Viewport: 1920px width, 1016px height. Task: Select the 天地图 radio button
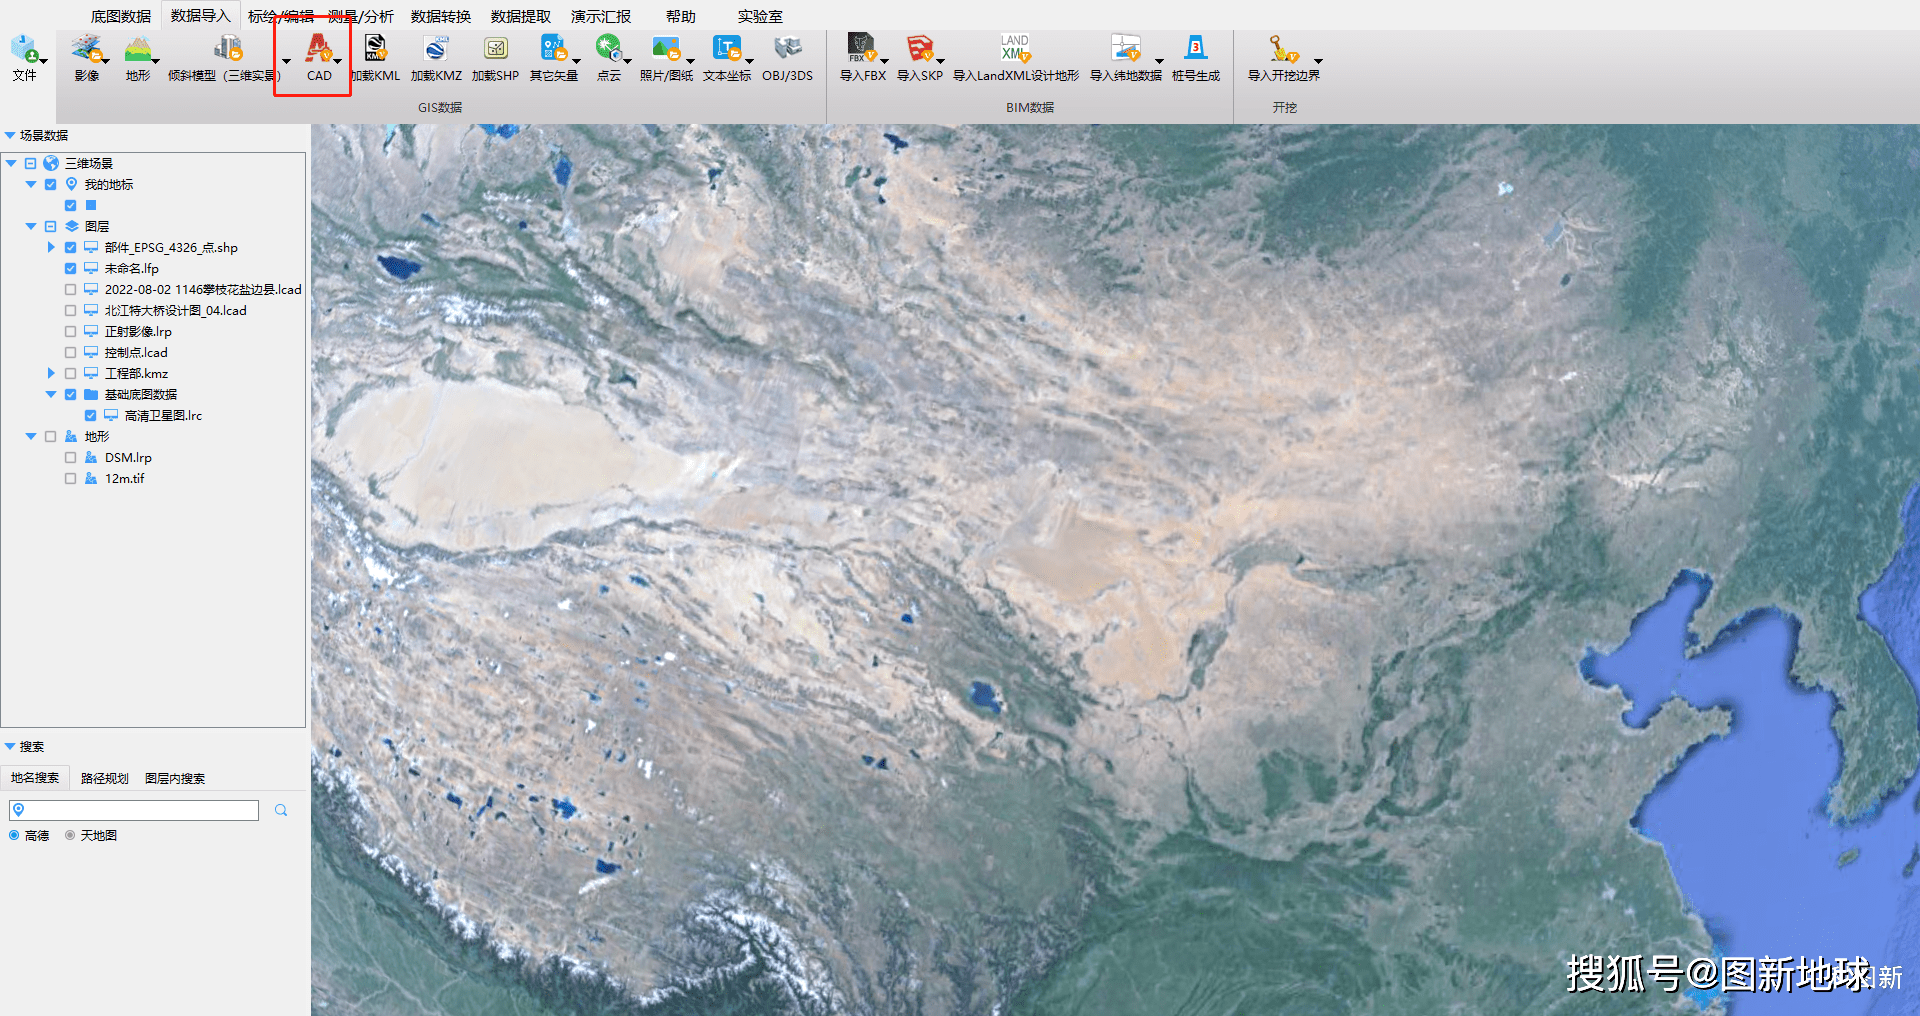70,835
